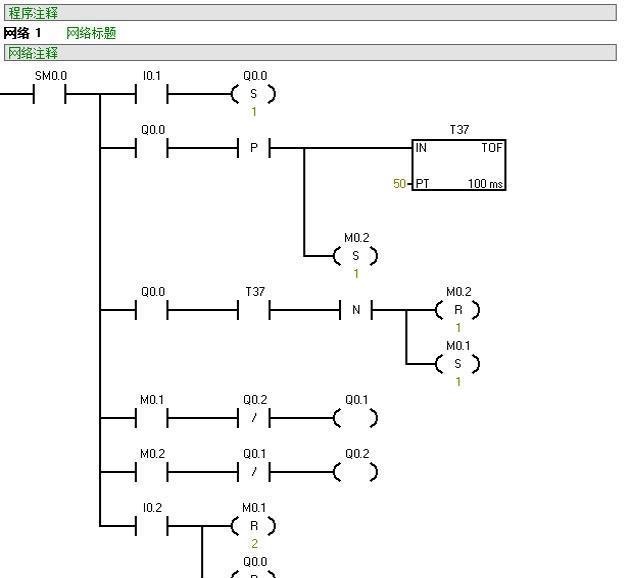Click the Q0.0 set coil after I0.1

click(254, 94)
